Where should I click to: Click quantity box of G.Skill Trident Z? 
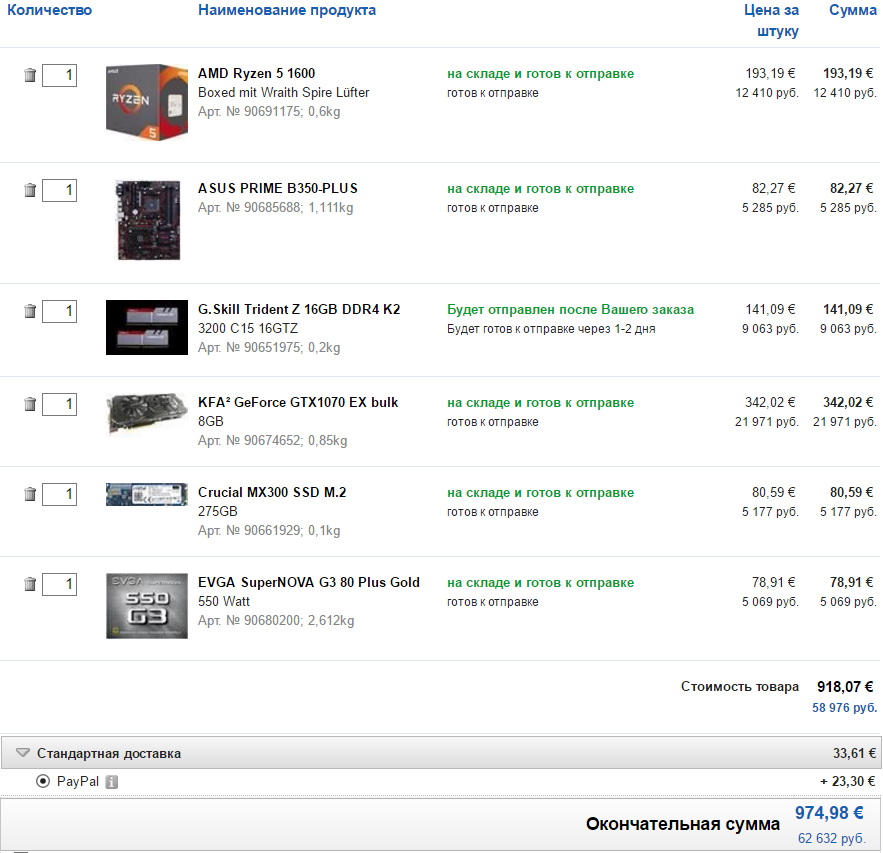60,311
